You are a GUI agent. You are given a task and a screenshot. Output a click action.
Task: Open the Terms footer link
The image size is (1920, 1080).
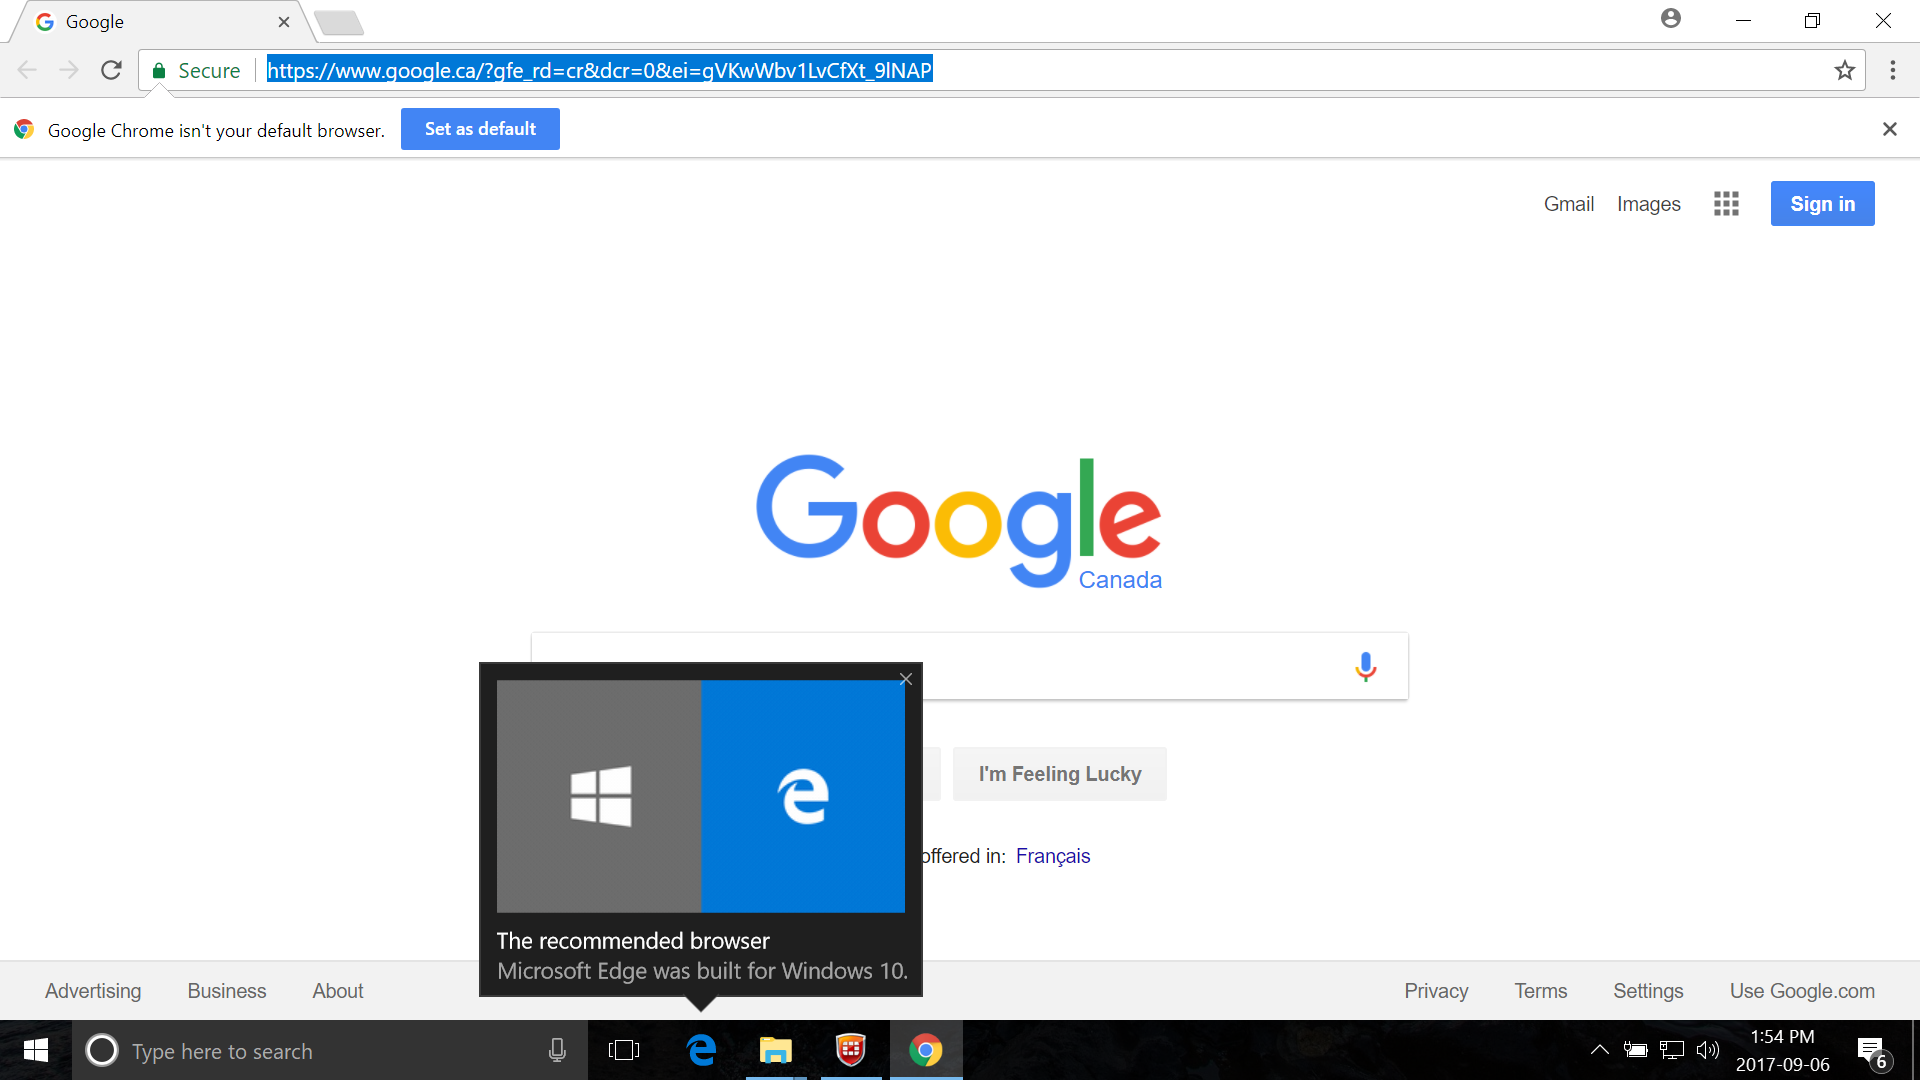click(1541, 991)
